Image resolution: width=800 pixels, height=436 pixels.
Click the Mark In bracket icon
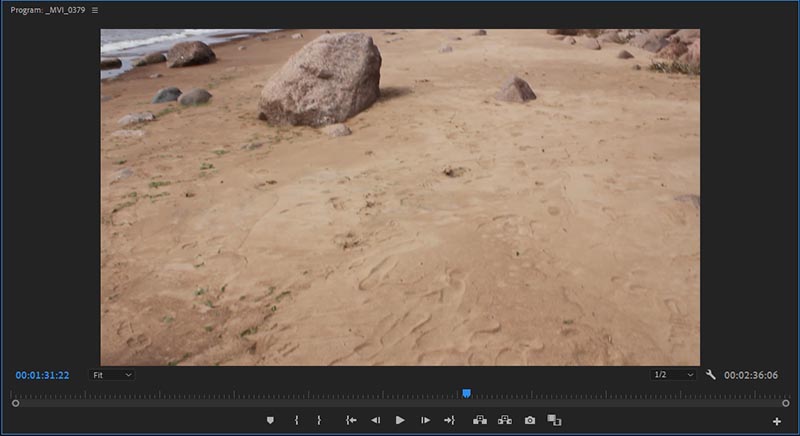(296, 420)
